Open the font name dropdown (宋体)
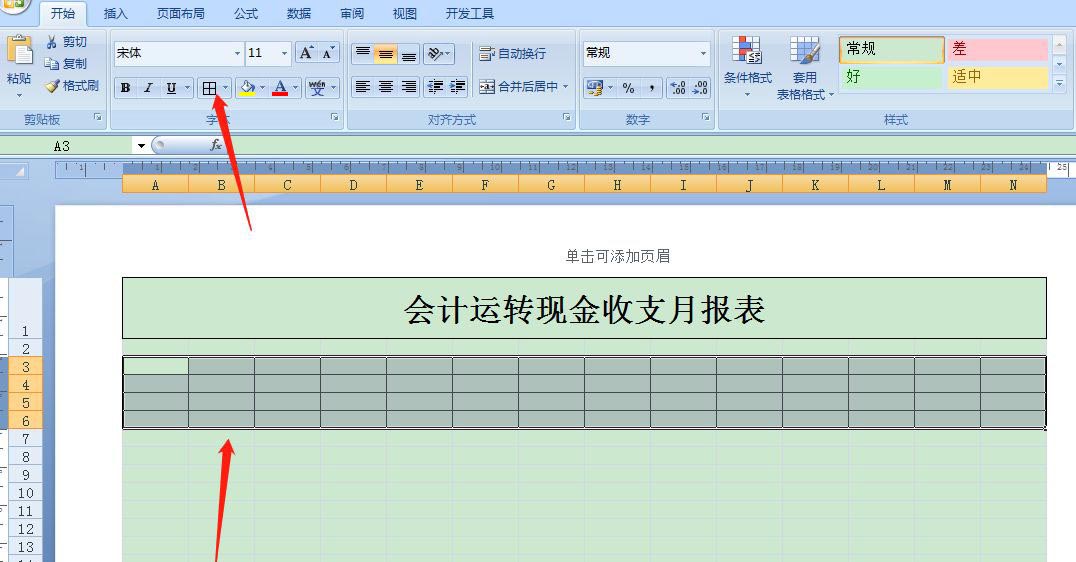The image size is (1076, 562). point(237,53)
